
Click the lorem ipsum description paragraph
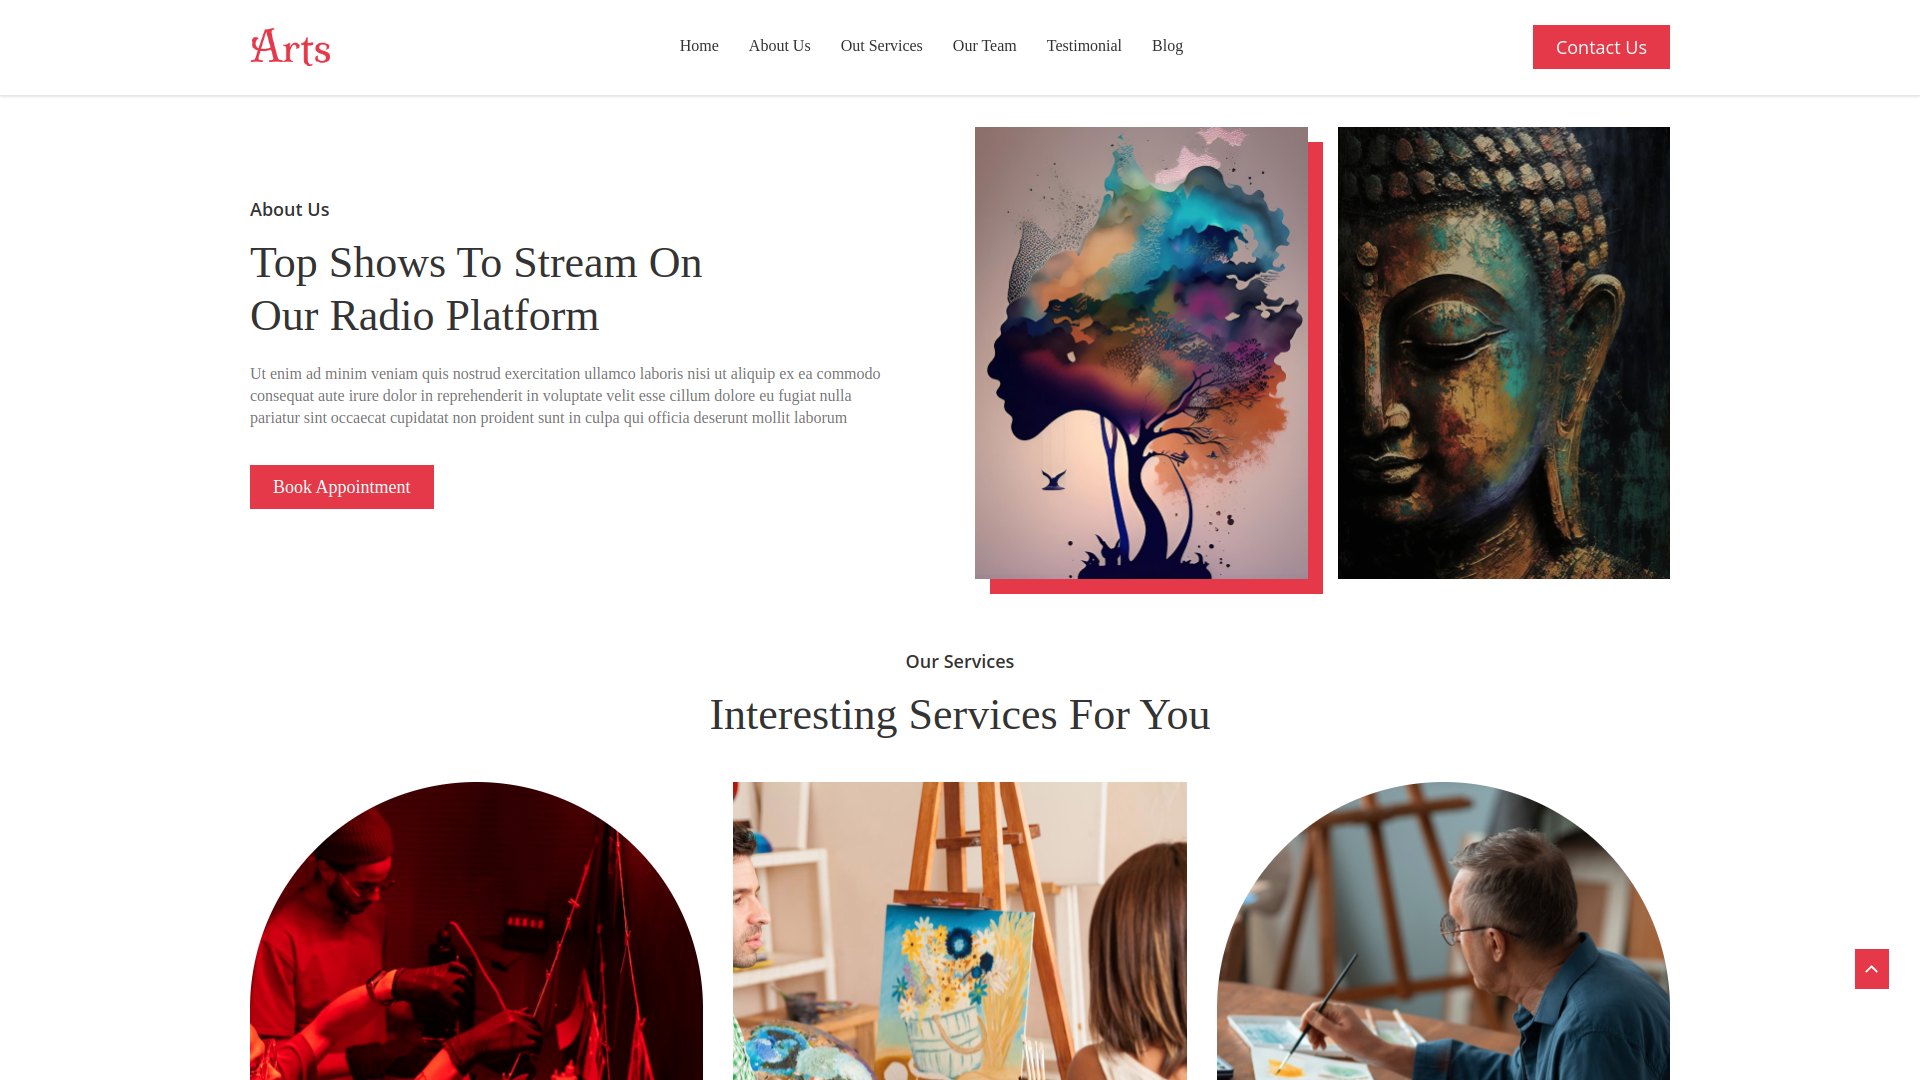pyautogui.click(x=566, y=396)
